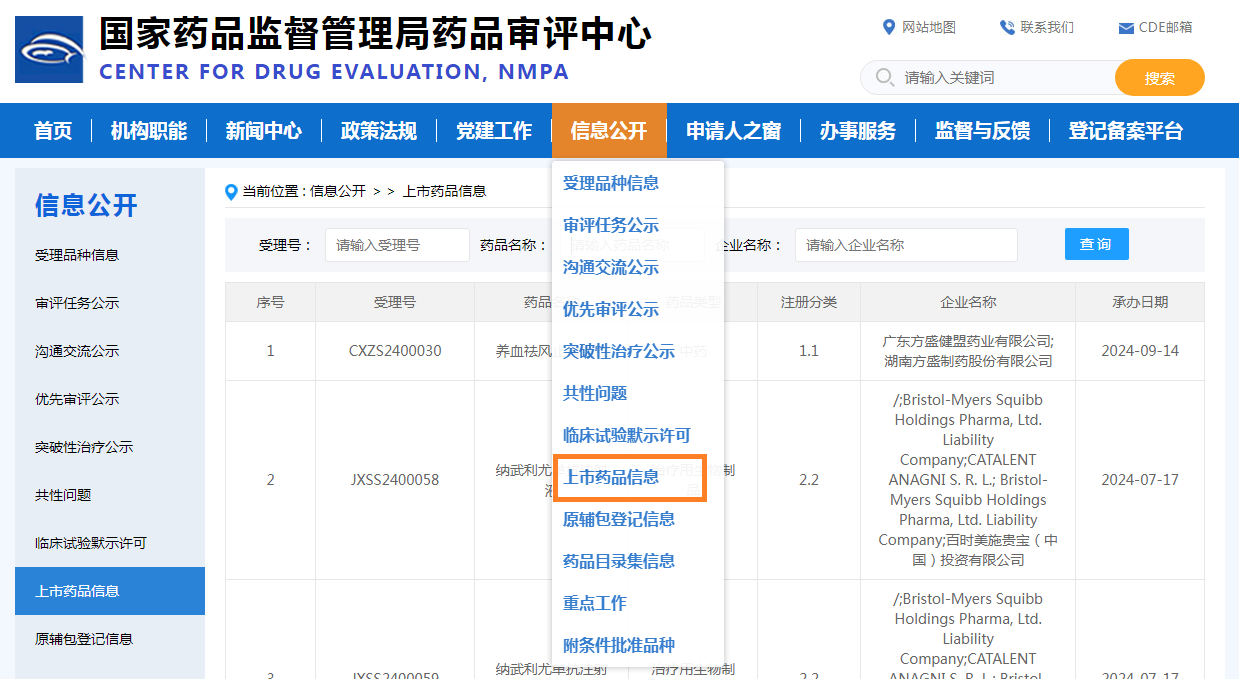Click the CDE mailbox envelope icon
Screen dimensions: 1239x679
1126,28
